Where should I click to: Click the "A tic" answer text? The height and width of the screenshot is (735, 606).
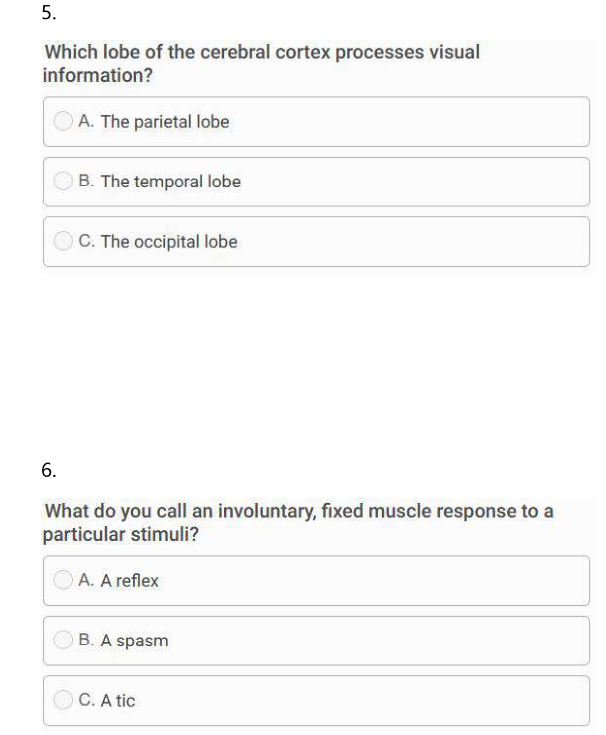(118, 701)
